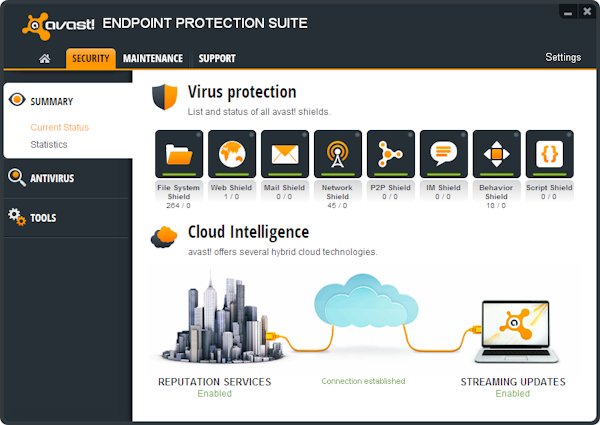Click the IM Shield chat icon

(444, 154)
